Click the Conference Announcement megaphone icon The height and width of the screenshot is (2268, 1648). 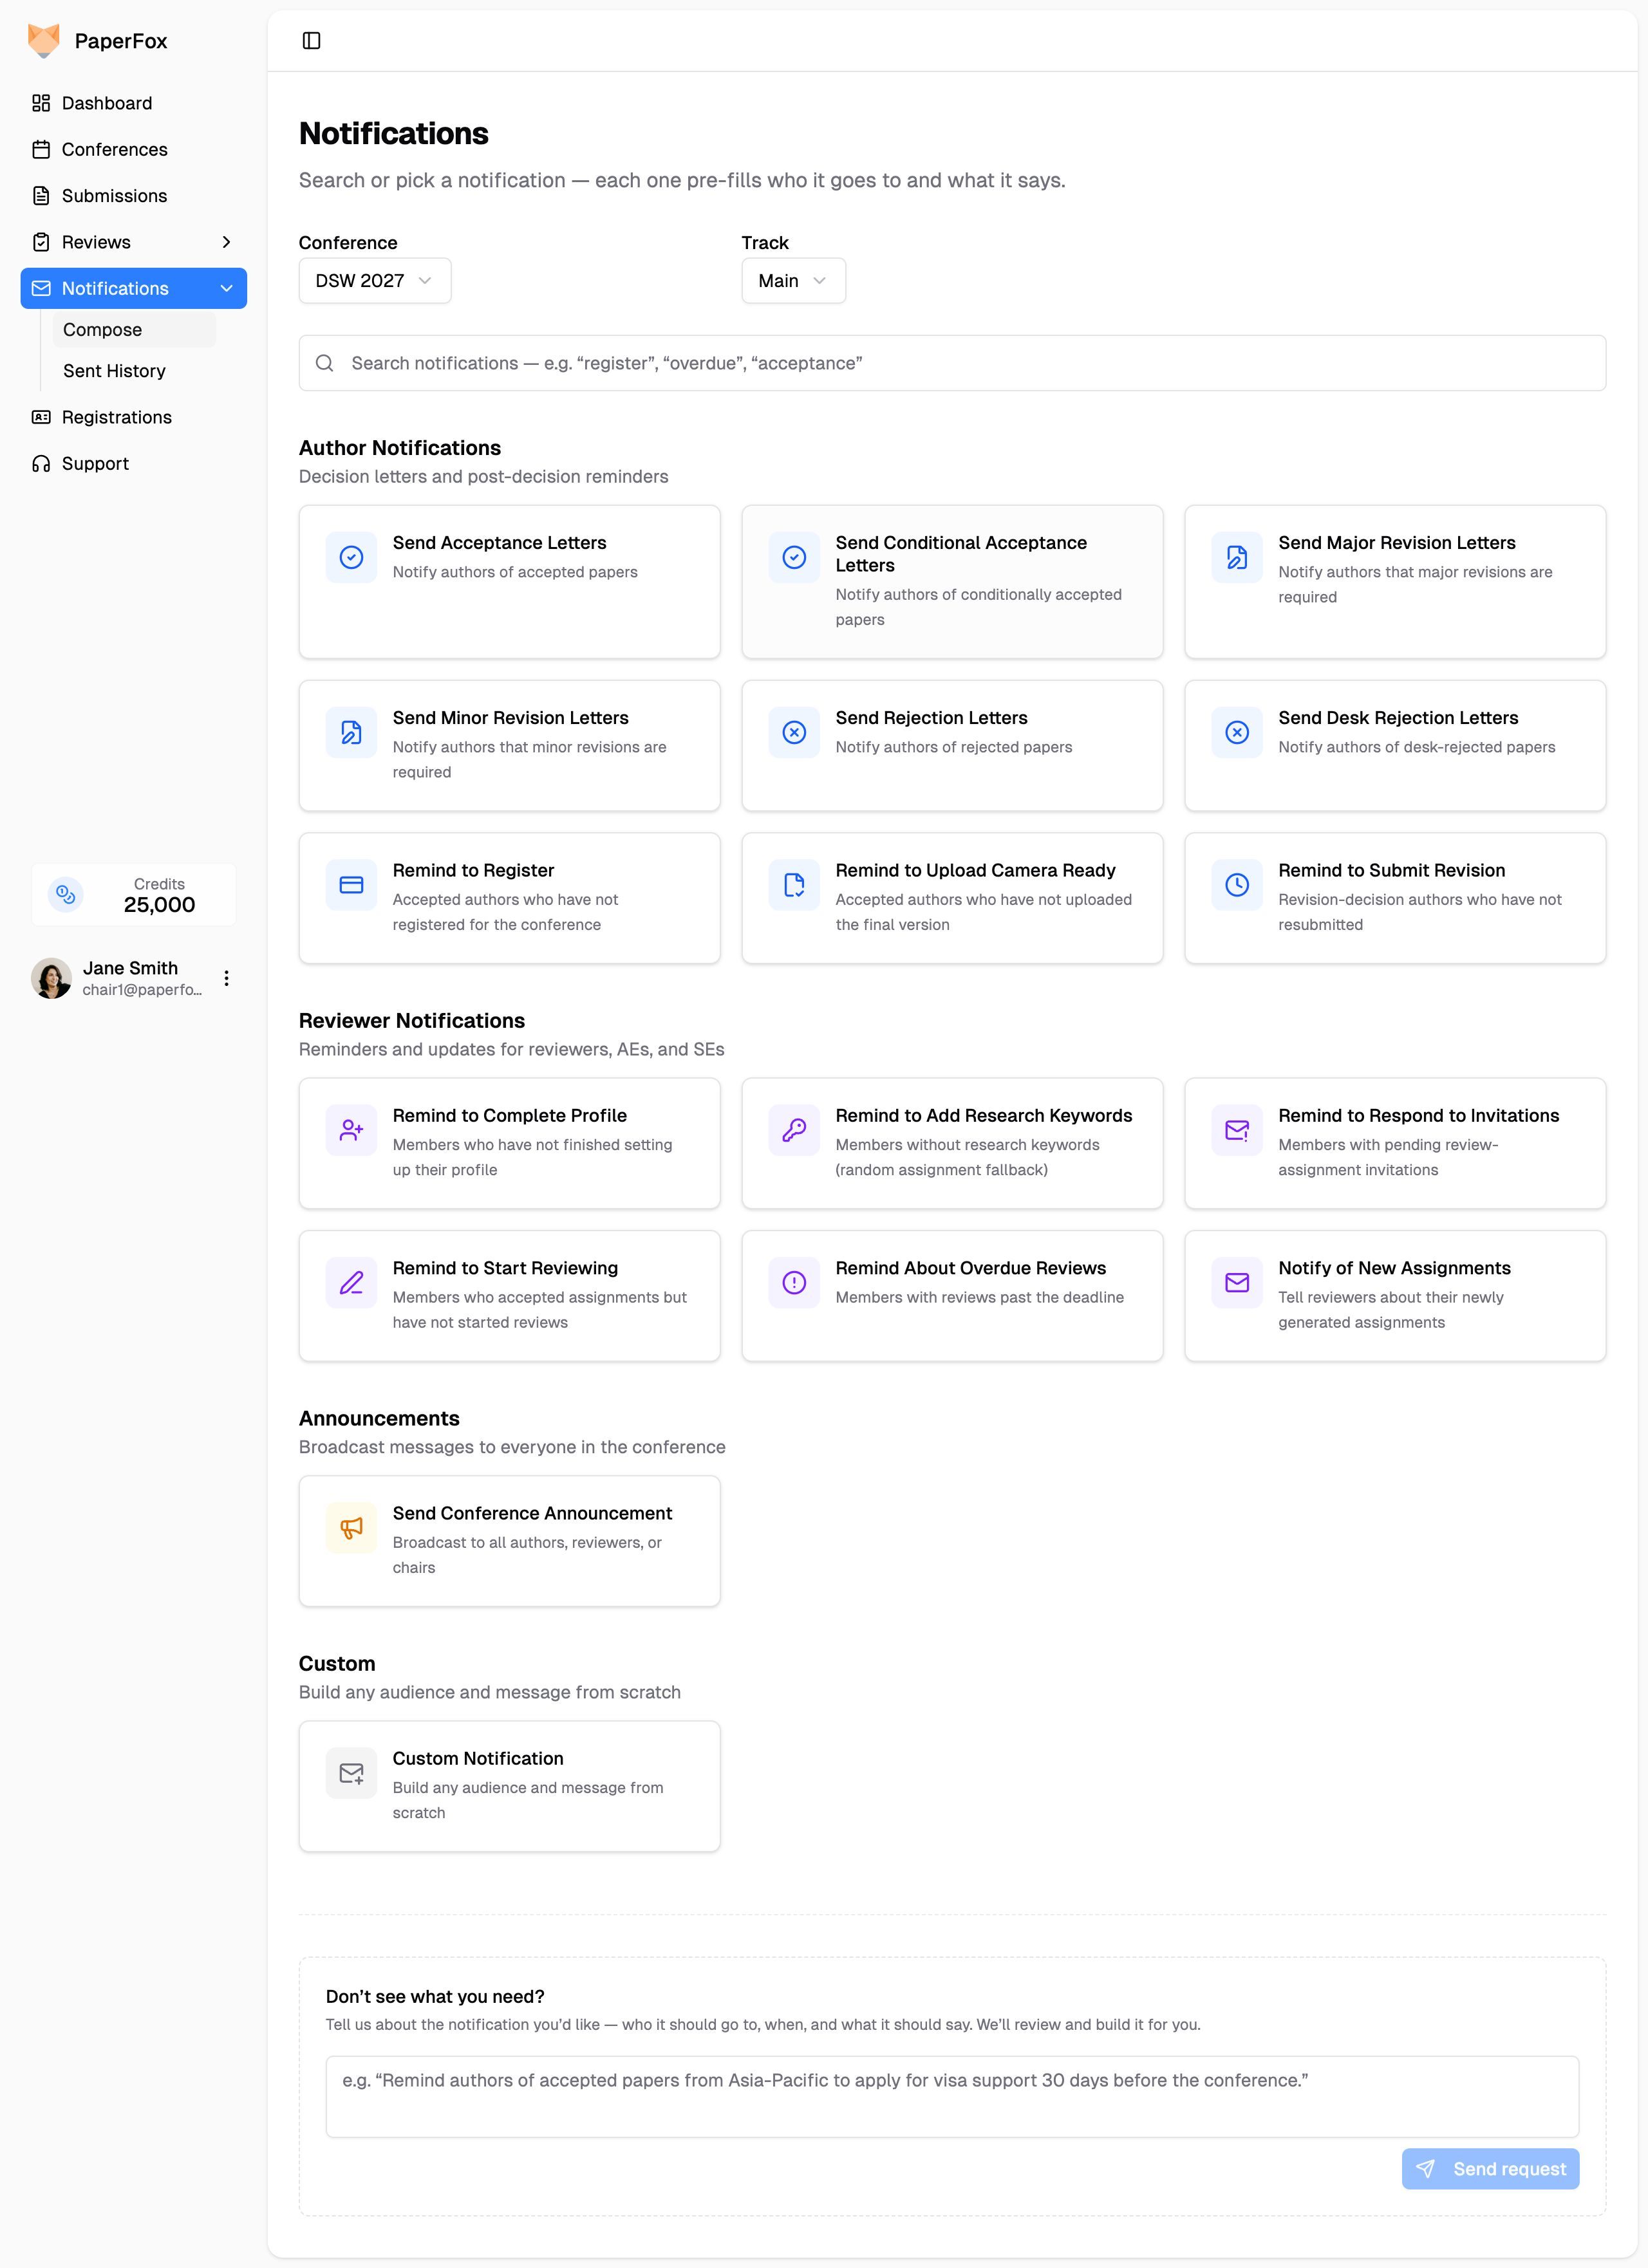(351, 1528)
